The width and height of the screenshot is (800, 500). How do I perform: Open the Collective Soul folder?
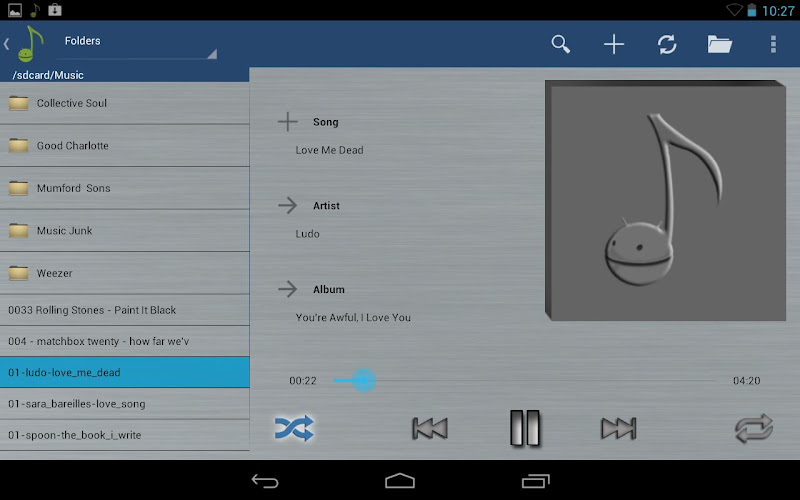pos(124,103)
